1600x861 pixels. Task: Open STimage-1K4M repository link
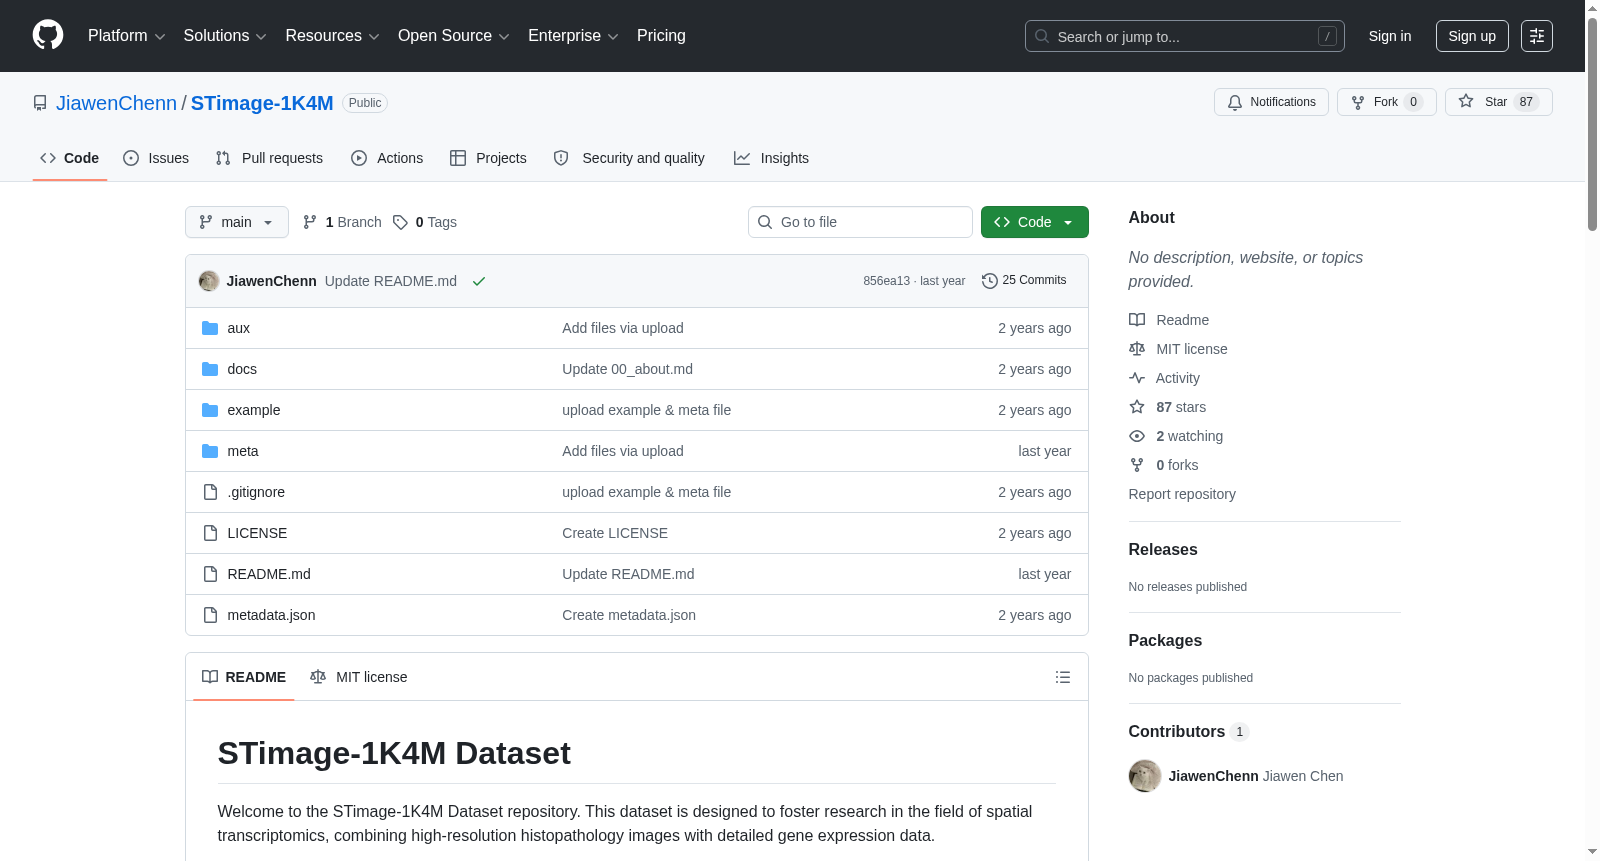(262, 103)
